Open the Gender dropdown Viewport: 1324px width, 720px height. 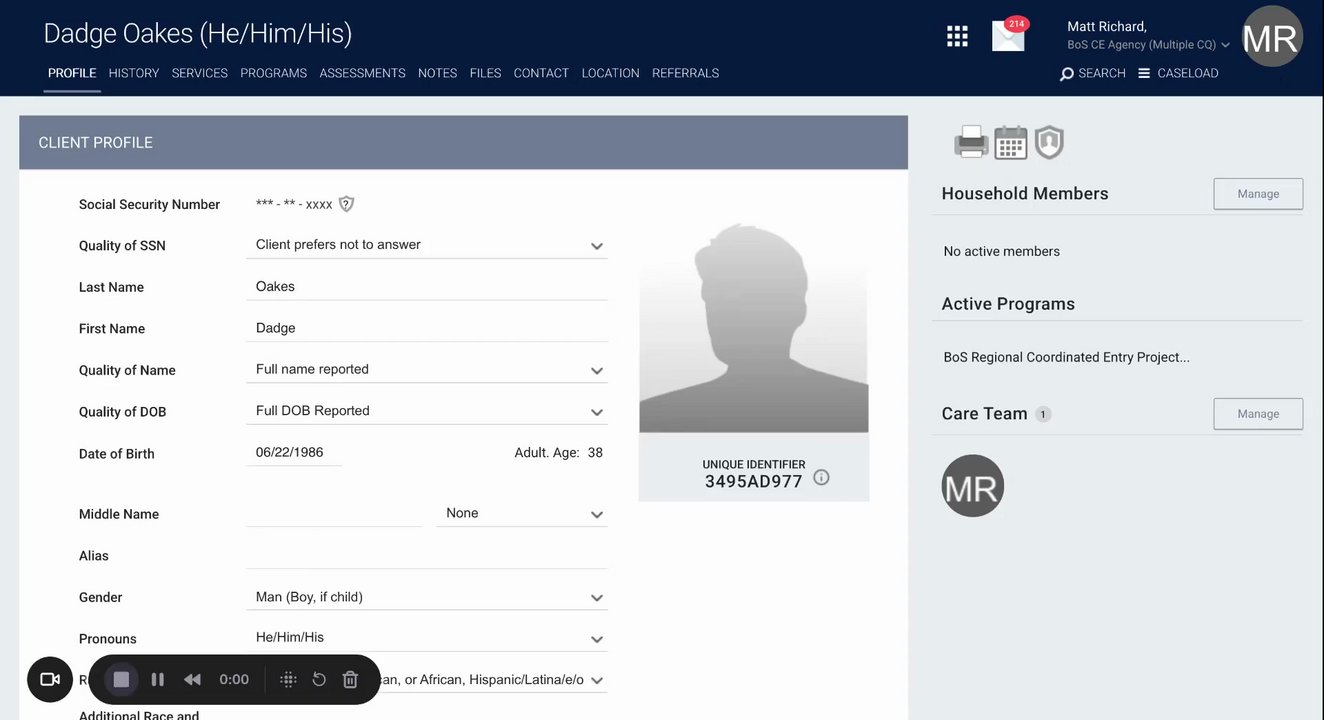point(427,597)
